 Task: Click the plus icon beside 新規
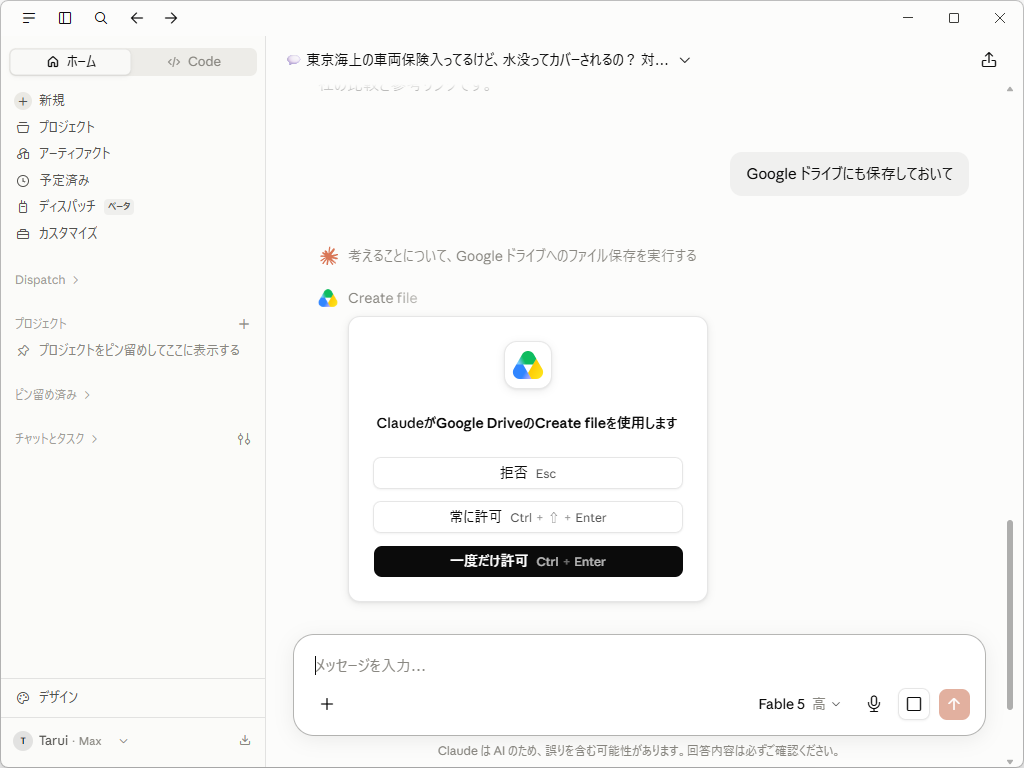pos(23,101)
